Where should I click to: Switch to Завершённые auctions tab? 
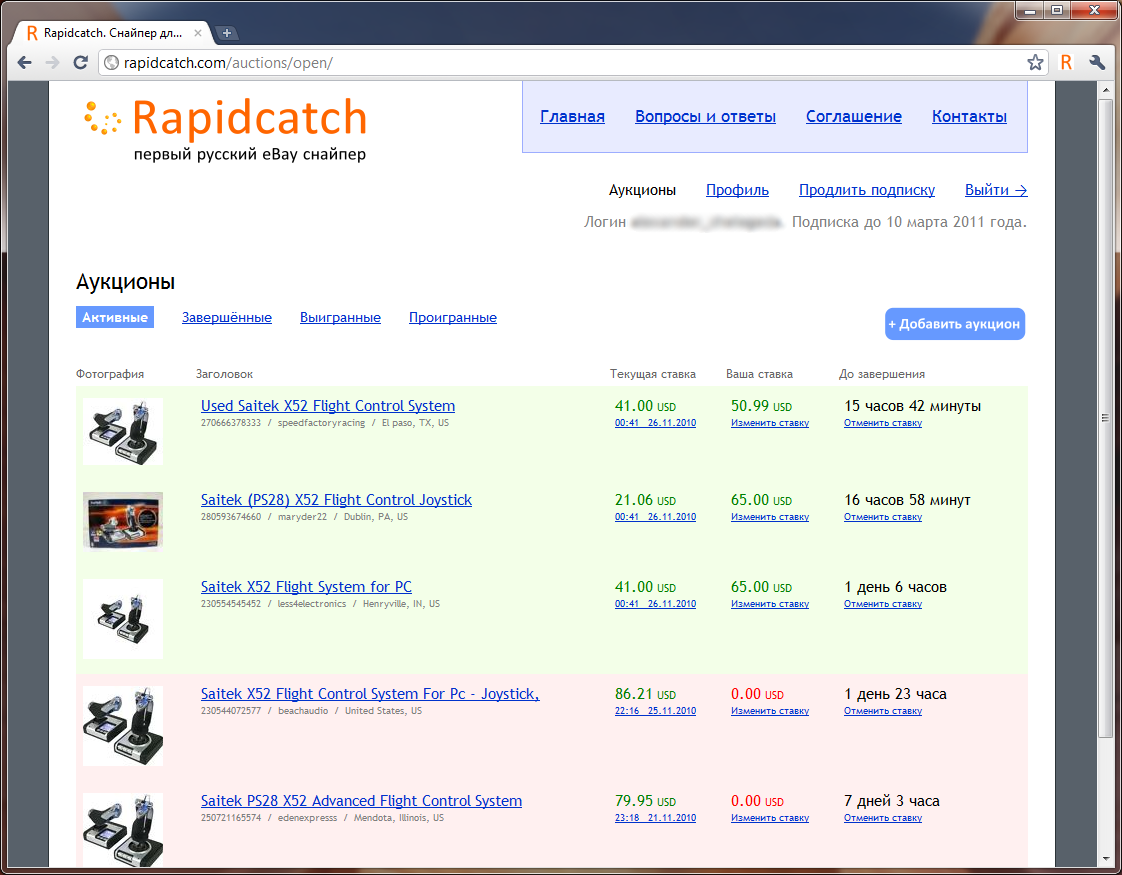coord(227,318)
